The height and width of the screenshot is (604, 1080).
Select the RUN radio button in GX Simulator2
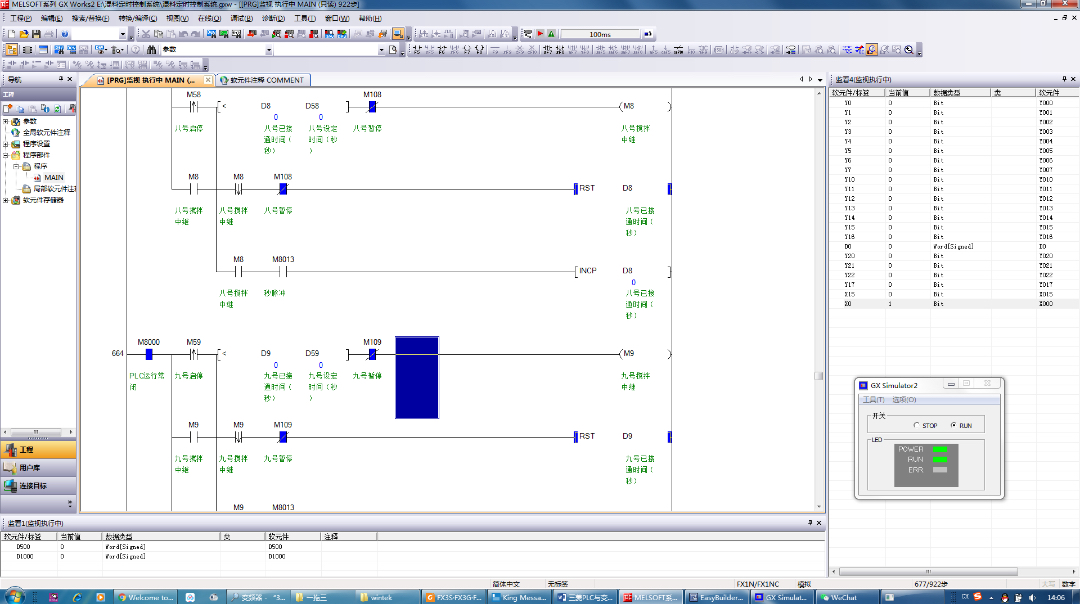pyautogui.click(x=953, y=425)
